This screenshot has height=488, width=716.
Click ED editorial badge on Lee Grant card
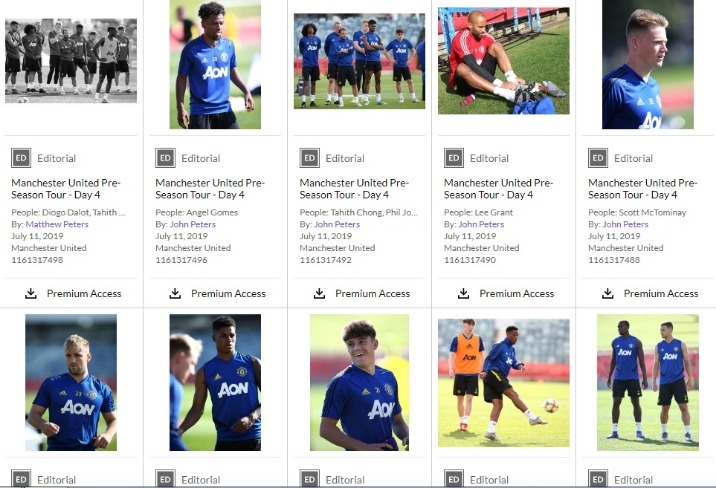[454, 158]
